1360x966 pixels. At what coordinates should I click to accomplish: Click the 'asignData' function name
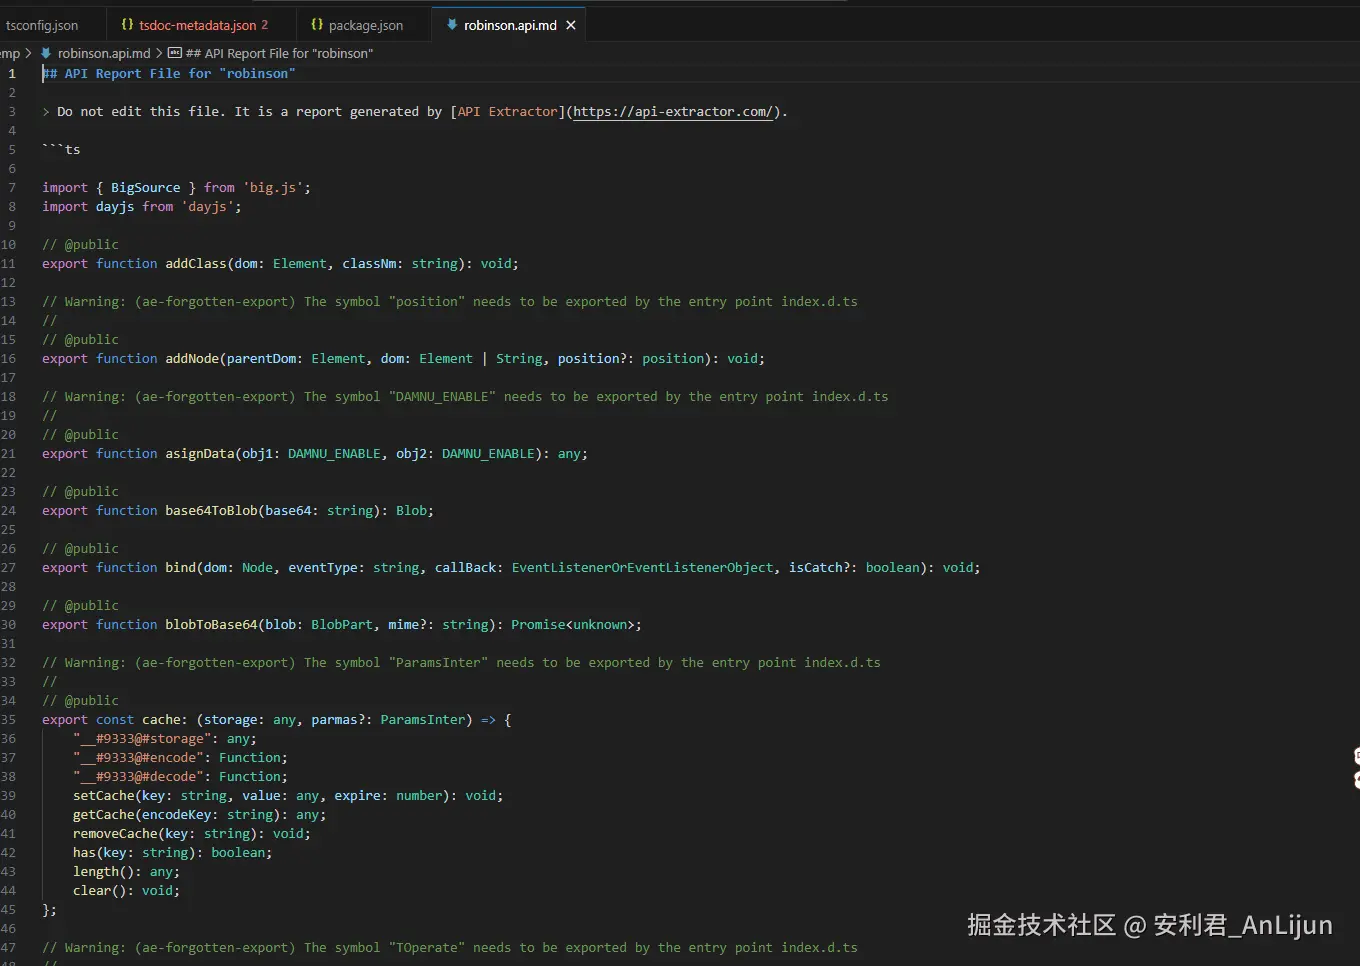200,454
